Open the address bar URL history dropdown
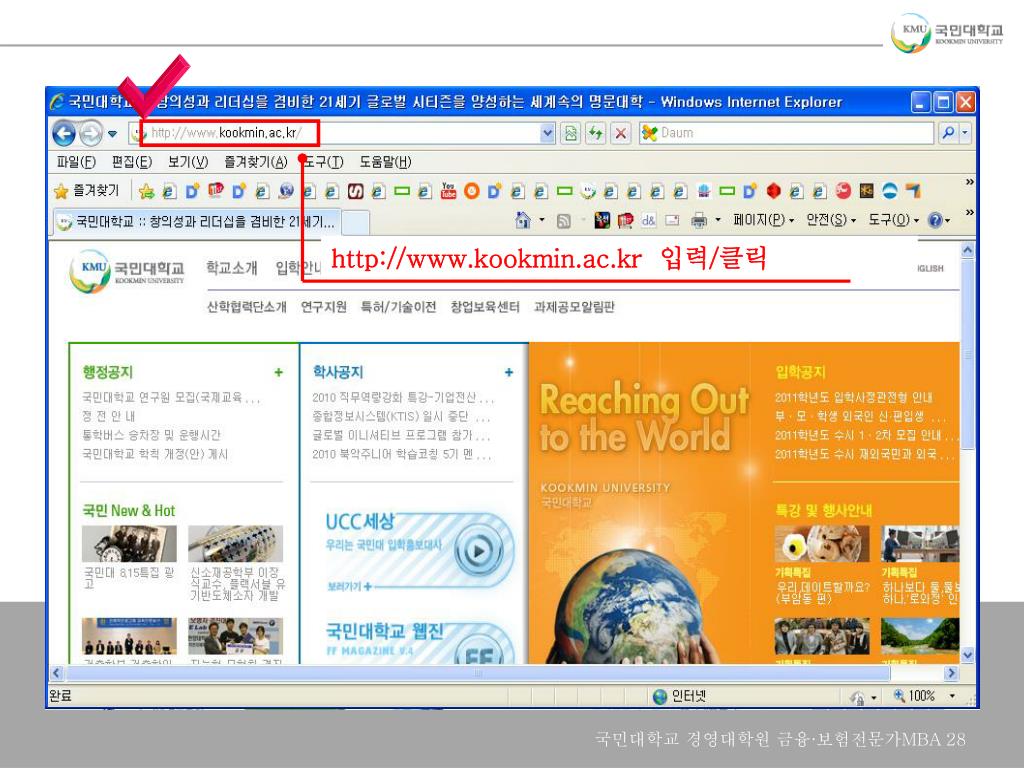The image size is (1024, 768). 547,133
